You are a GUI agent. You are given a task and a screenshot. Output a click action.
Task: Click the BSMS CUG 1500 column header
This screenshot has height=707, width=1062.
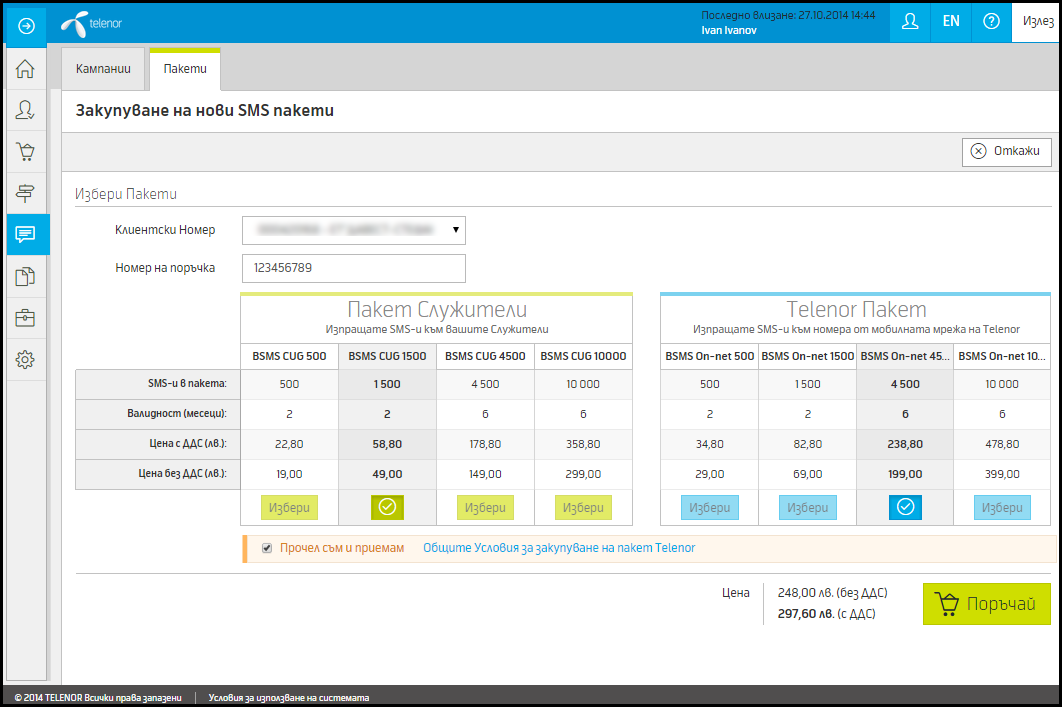(x=387, y=356)
